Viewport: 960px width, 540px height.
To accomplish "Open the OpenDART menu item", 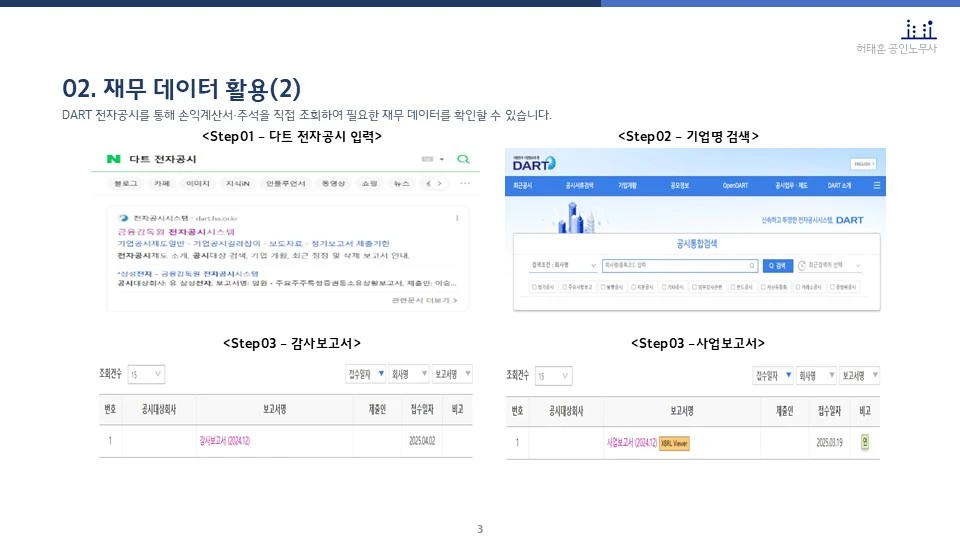I will (x=735, y=186).
